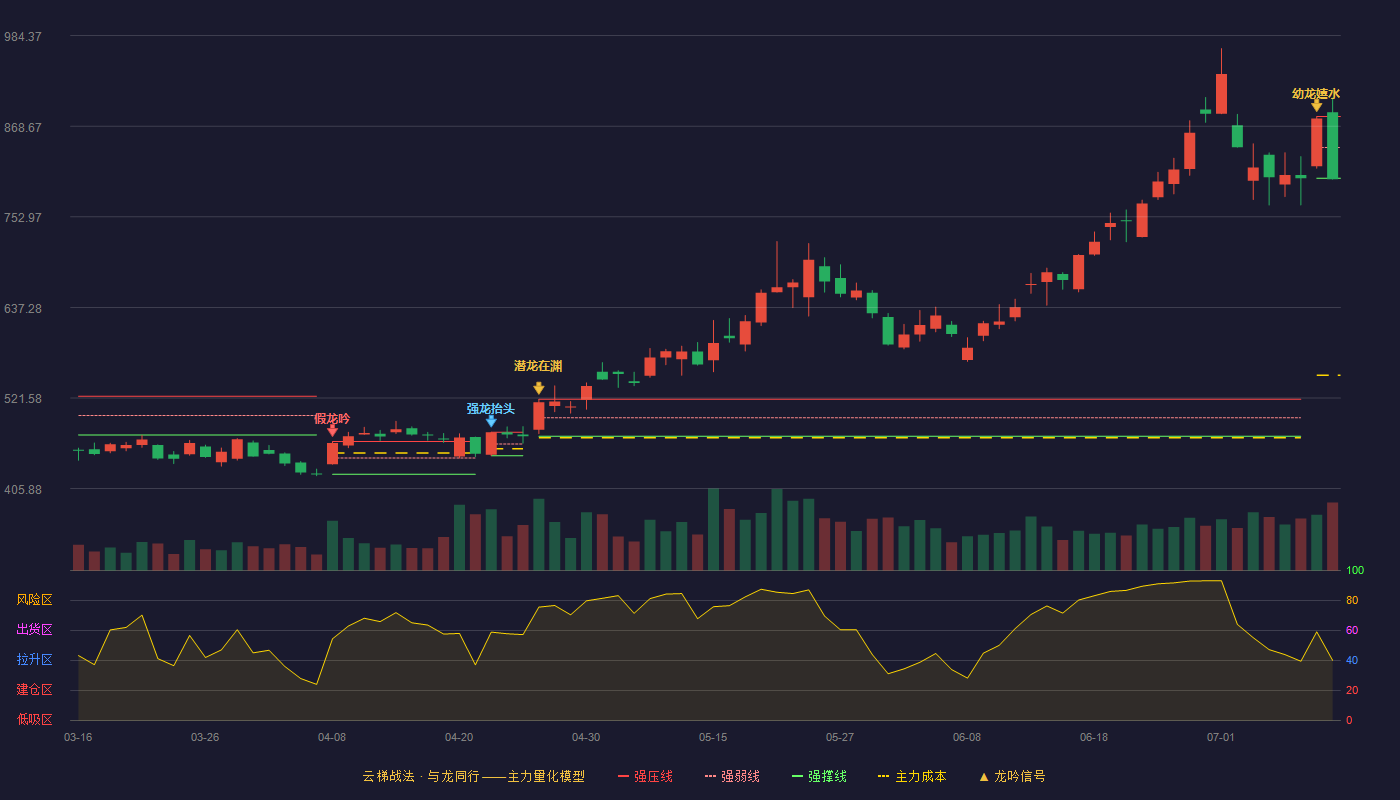This screenshot has width=1400, height=800.
Task: Toggle the 强压线 legend series
Action: (645, 776)
